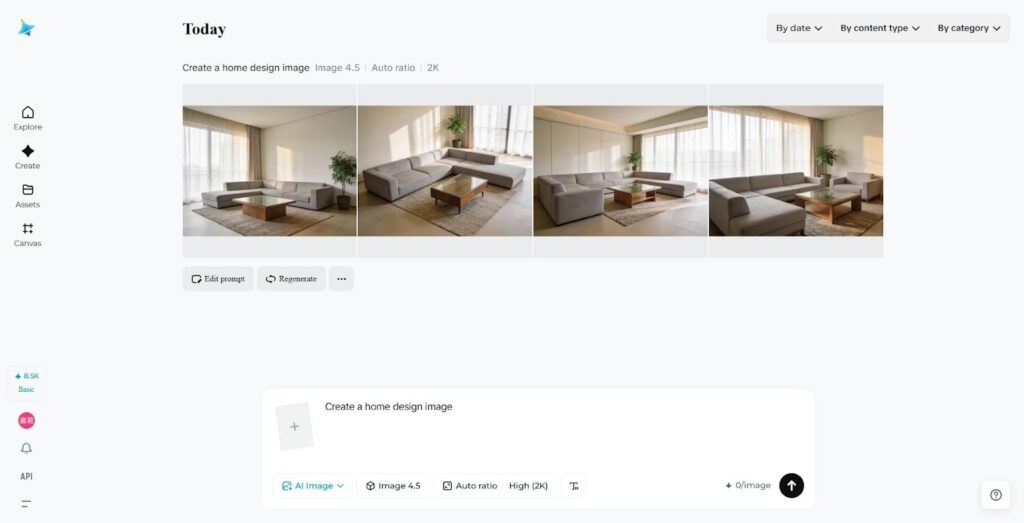Open the Auto ratio High (2K) setting
Image resolution: width=1024 pixels, height=523 pixels.
[496, 486]
